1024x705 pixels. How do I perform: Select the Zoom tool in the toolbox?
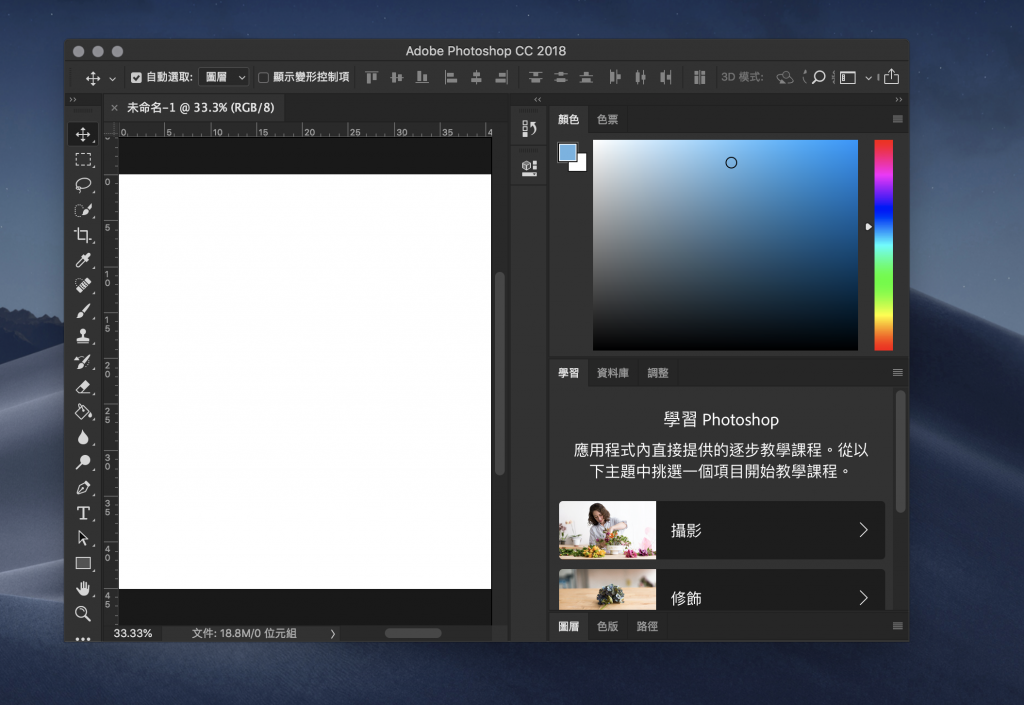click(83, 614)
